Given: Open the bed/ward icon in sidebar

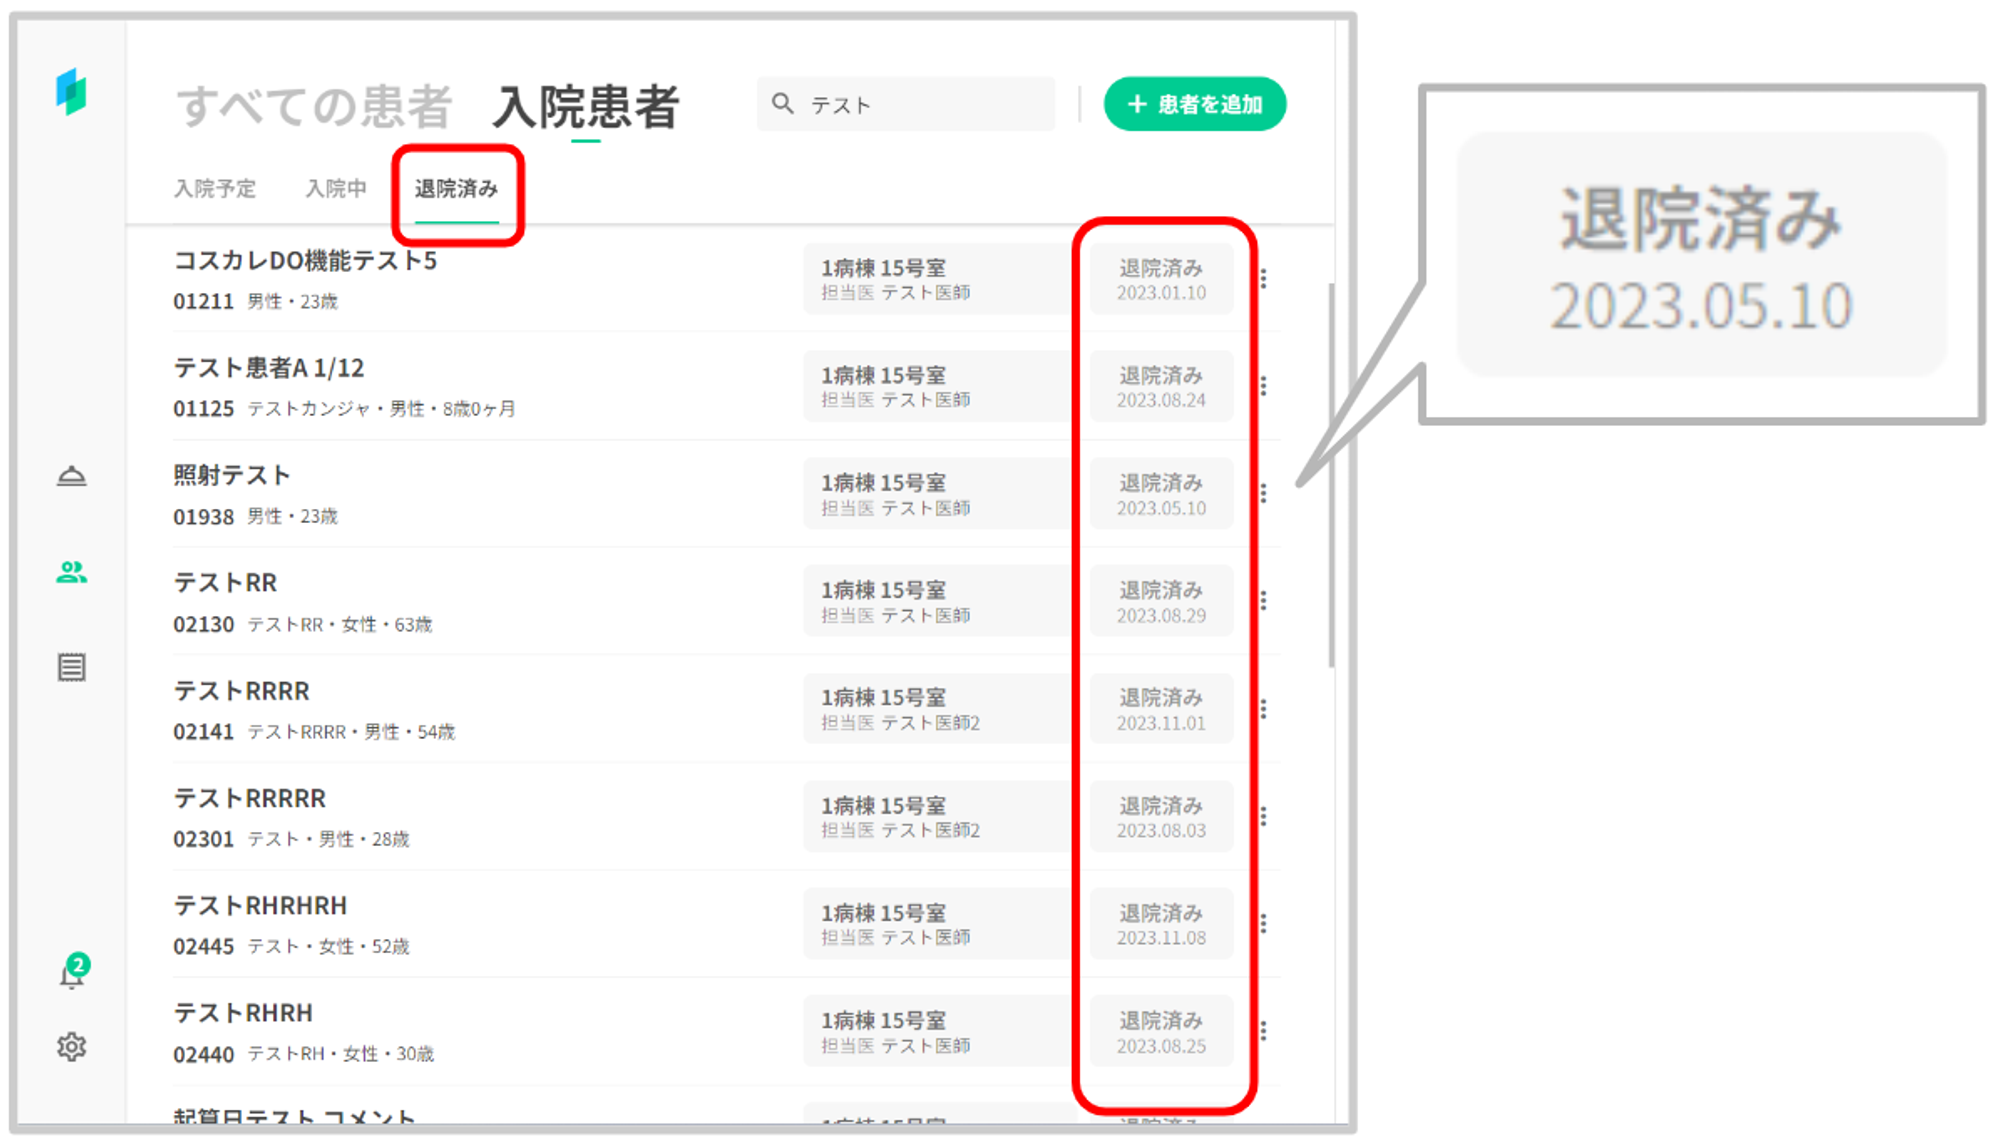Looking at the screenshot, I should click(x=71, y=476).
